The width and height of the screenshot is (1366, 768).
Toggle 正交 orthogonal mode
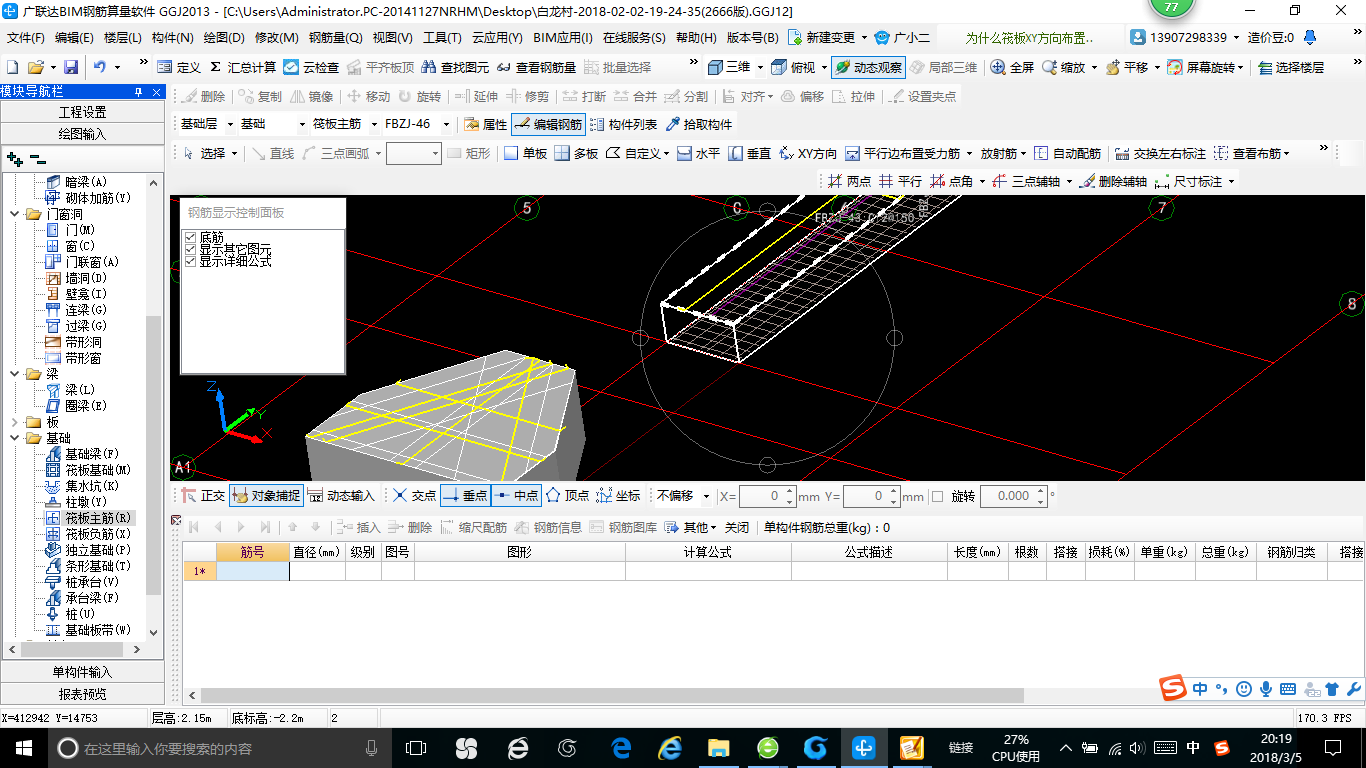[x=203, y=495]
